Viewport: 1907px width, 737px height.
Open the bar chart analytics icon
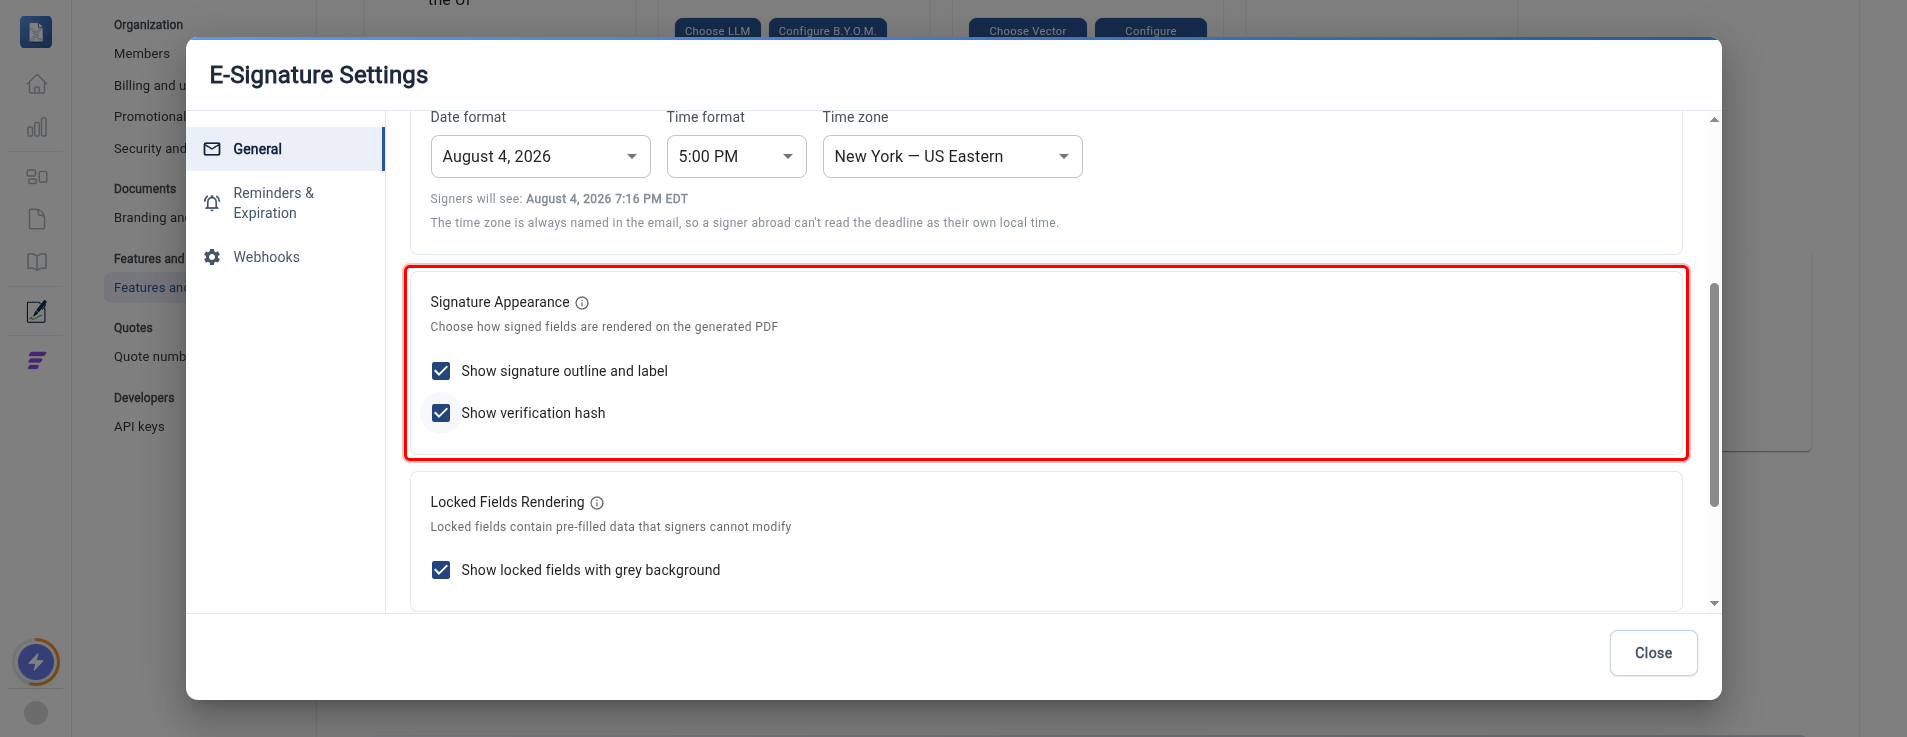tap(37, 127)
